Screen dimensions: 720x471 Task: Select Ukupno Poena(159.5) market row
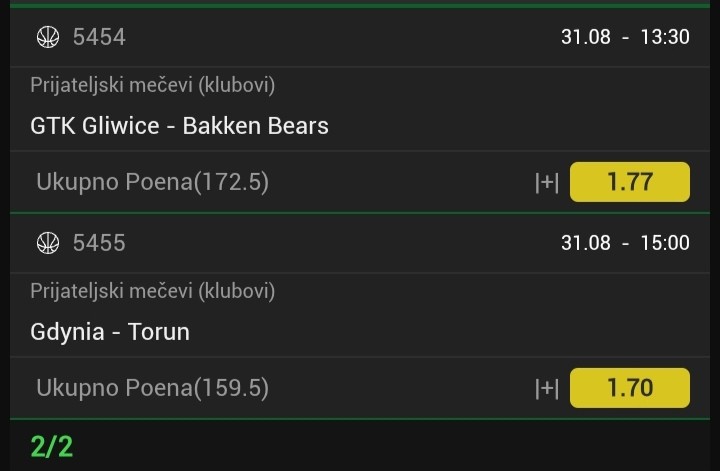click(x=360, y=388)
